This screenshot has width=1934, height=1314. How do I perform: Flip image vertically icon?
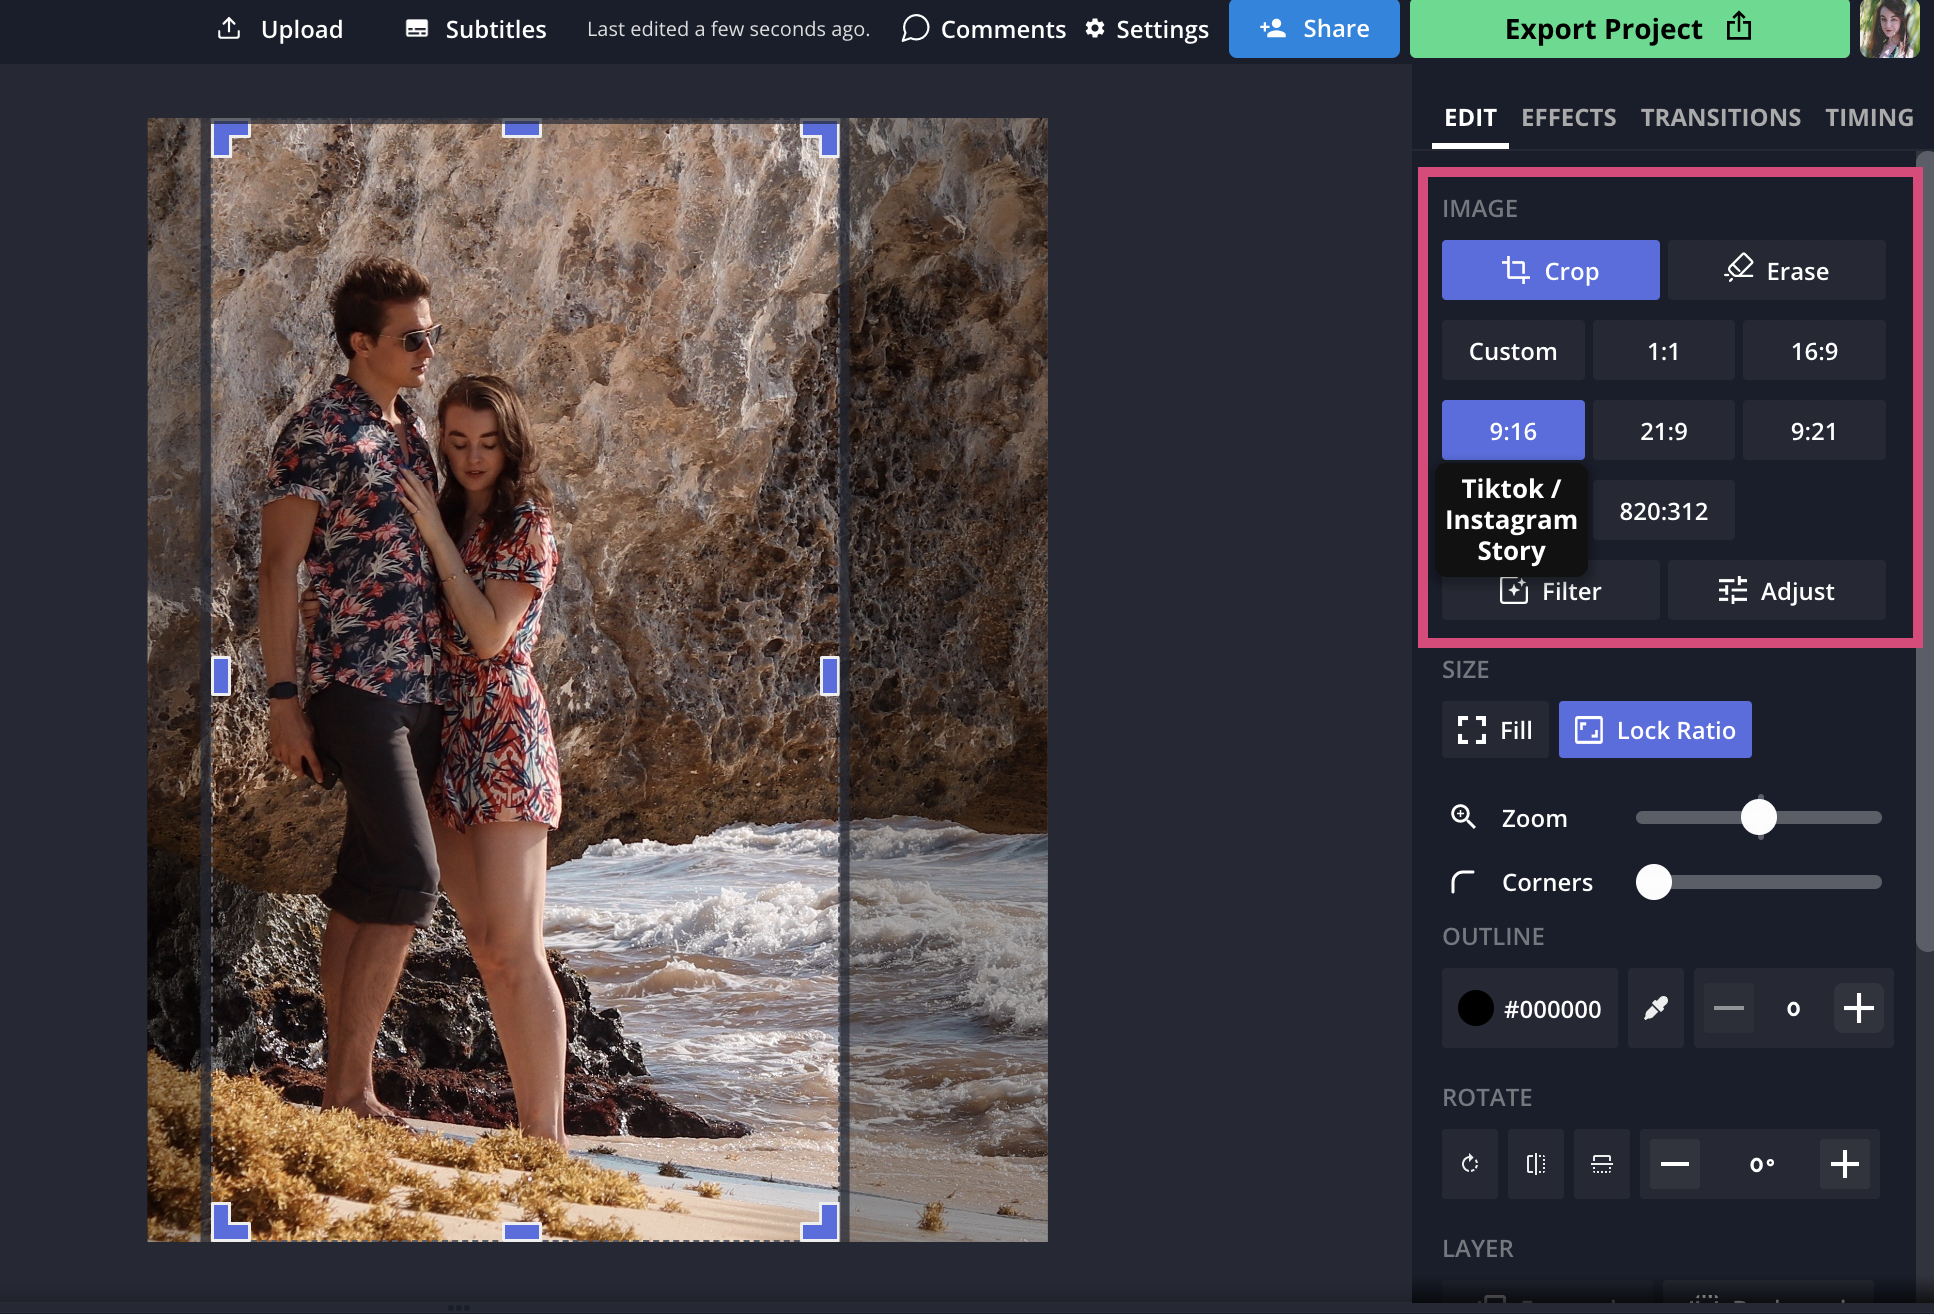coord(1601,1164)
